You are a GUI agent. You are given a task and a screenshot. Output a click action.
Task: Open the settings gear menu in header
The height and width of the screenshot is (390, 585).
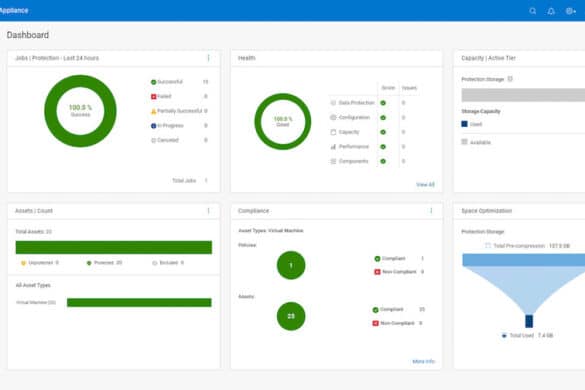(570, 11)
